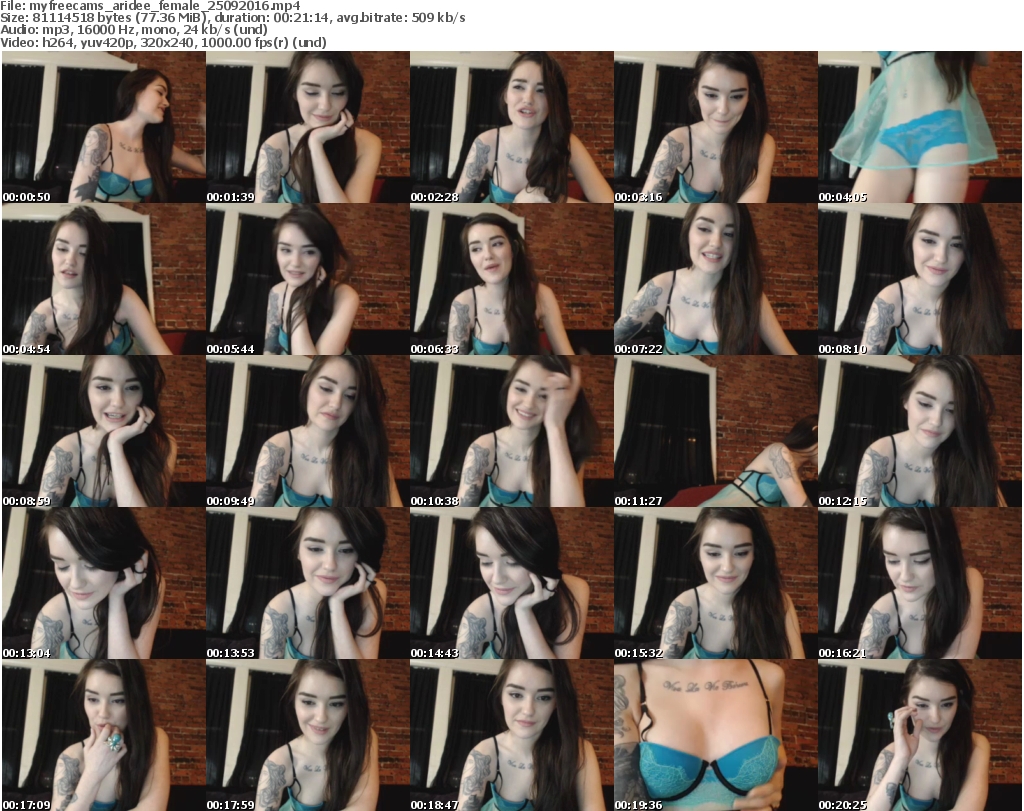The height and width of the screenshot is (811, 1024).
Task: Click the thumbnail stamped 00:04:54
Action: coord(104,279)
